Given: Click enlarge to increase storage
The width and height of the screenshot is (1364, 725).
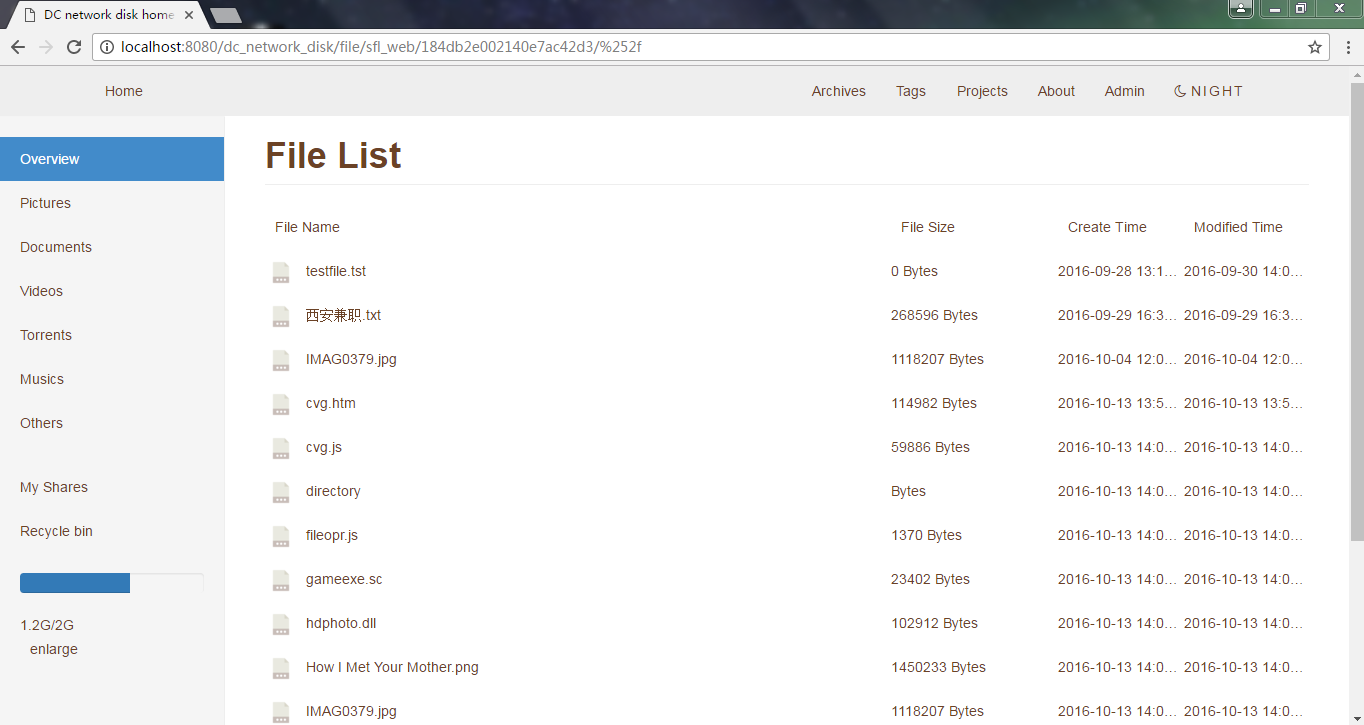Looking at the screenshot, I should click(54, 649).
